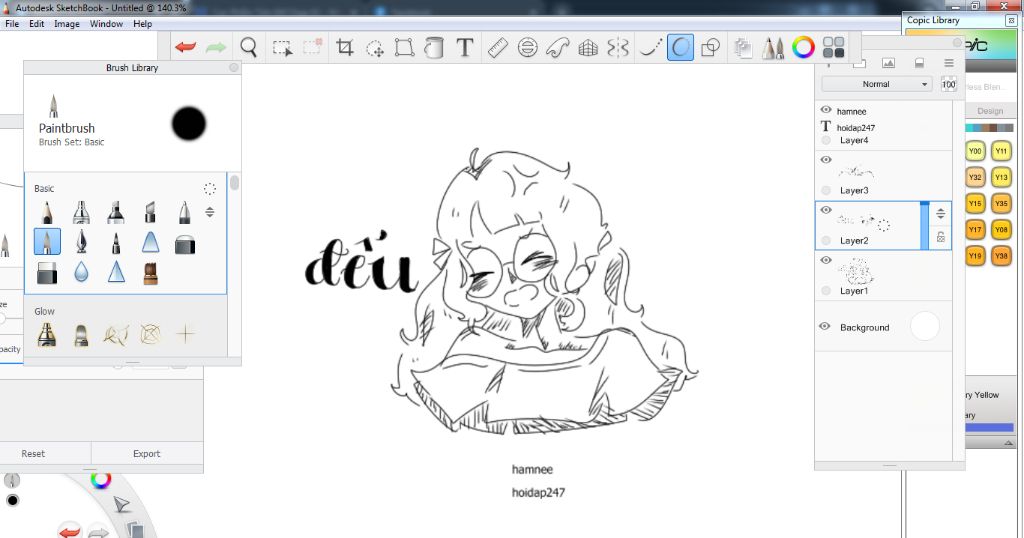1024x538 pixels.
Task: Select the Text tool in toolbar
Action: click(464, 47)
